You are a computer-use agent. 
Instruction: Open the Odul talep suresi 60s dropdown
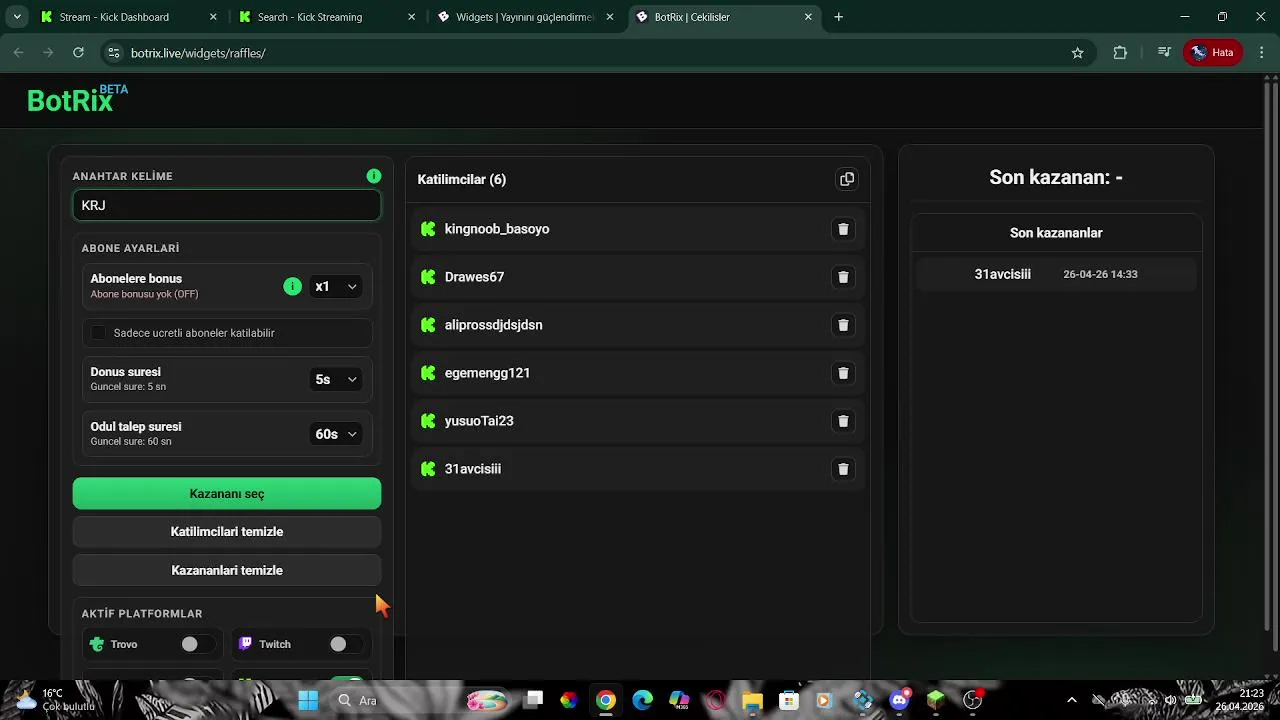pyautogui.click(x=335, y=434)
